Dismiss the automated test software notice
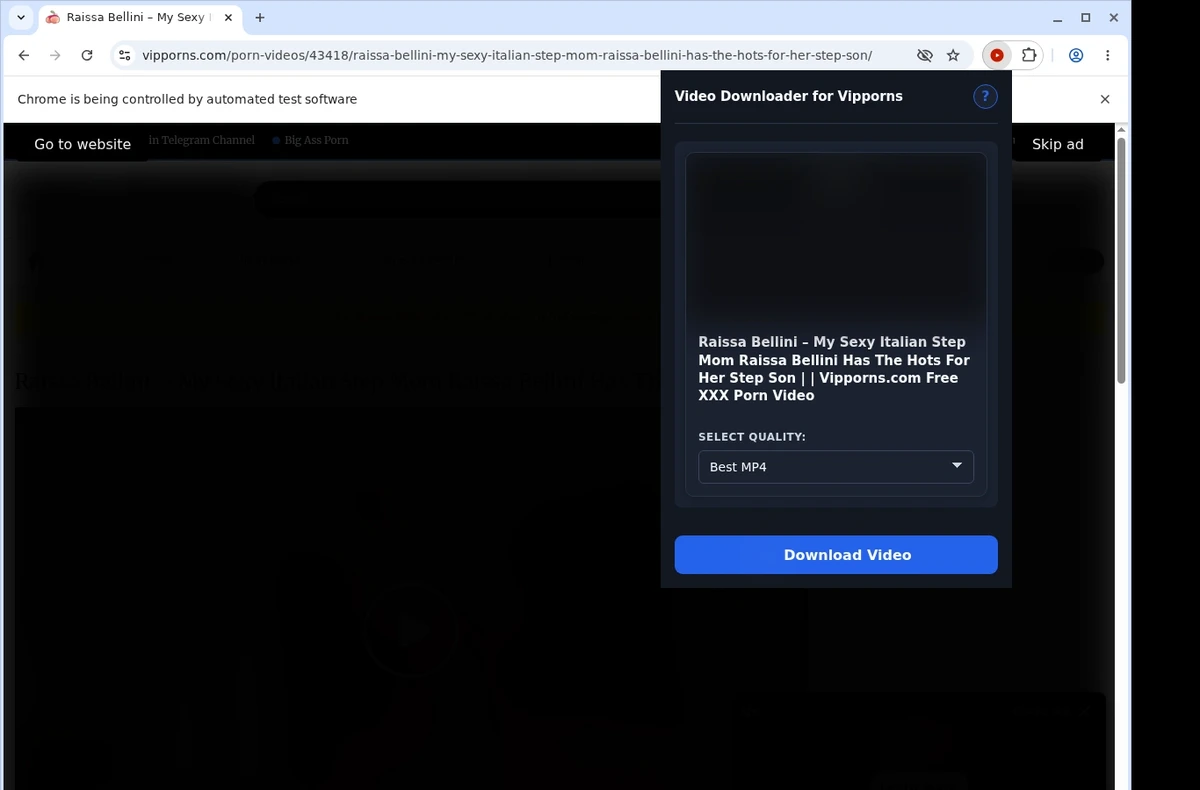 pos(1105,99)
